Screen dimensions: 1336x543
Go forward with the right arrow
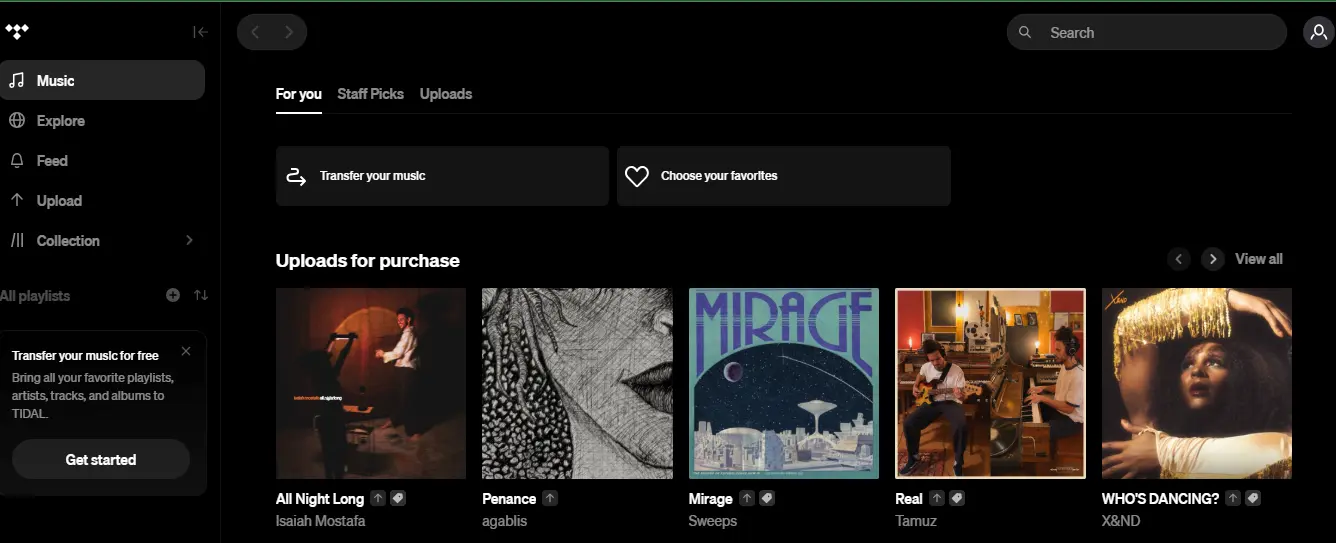[x=289, y=32]
